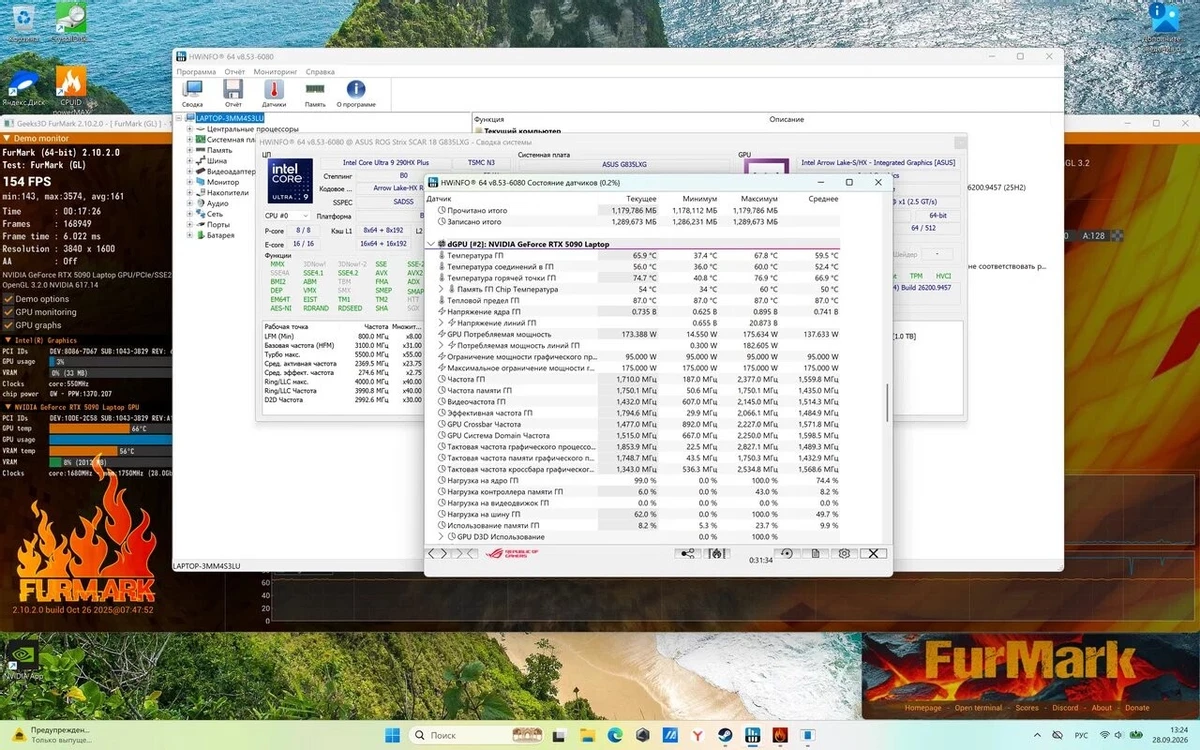Click the sensors window vertical scrollbar thumb
Viewport: 1200px width, 750px height.
(x=888, y=402)
